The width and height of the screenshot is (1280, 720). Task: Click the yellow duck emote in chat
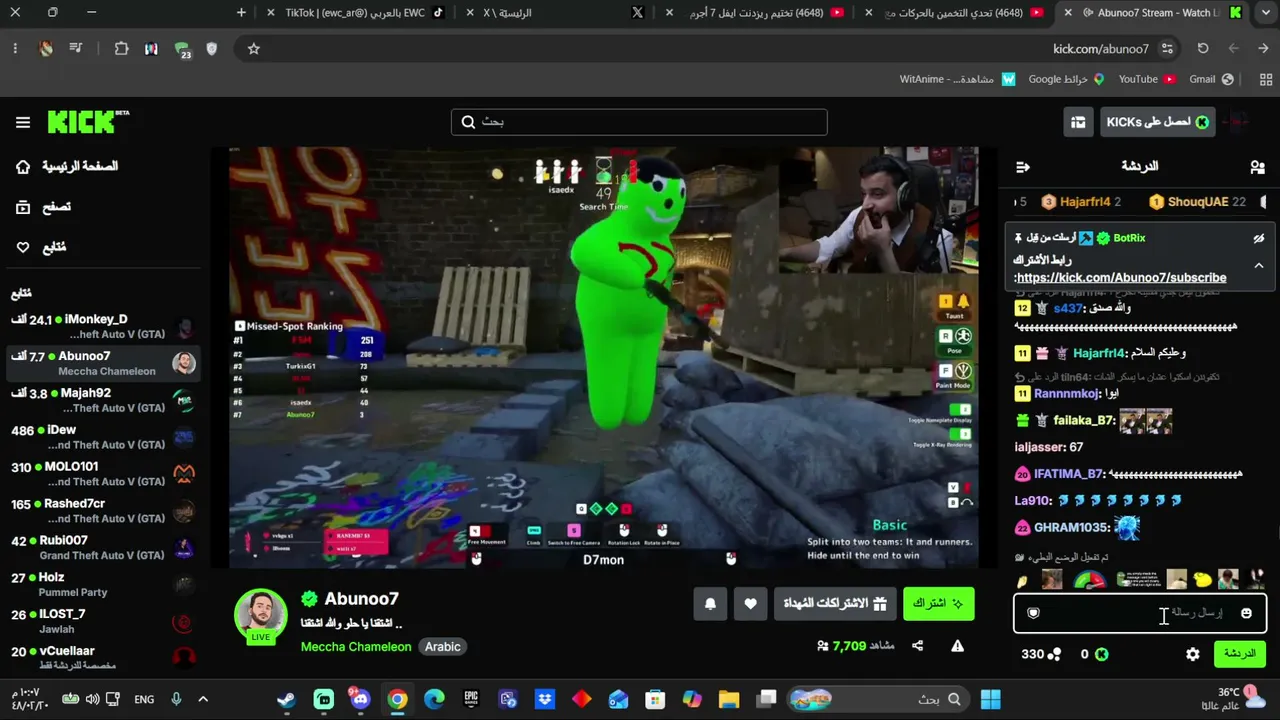[1203, 580]
